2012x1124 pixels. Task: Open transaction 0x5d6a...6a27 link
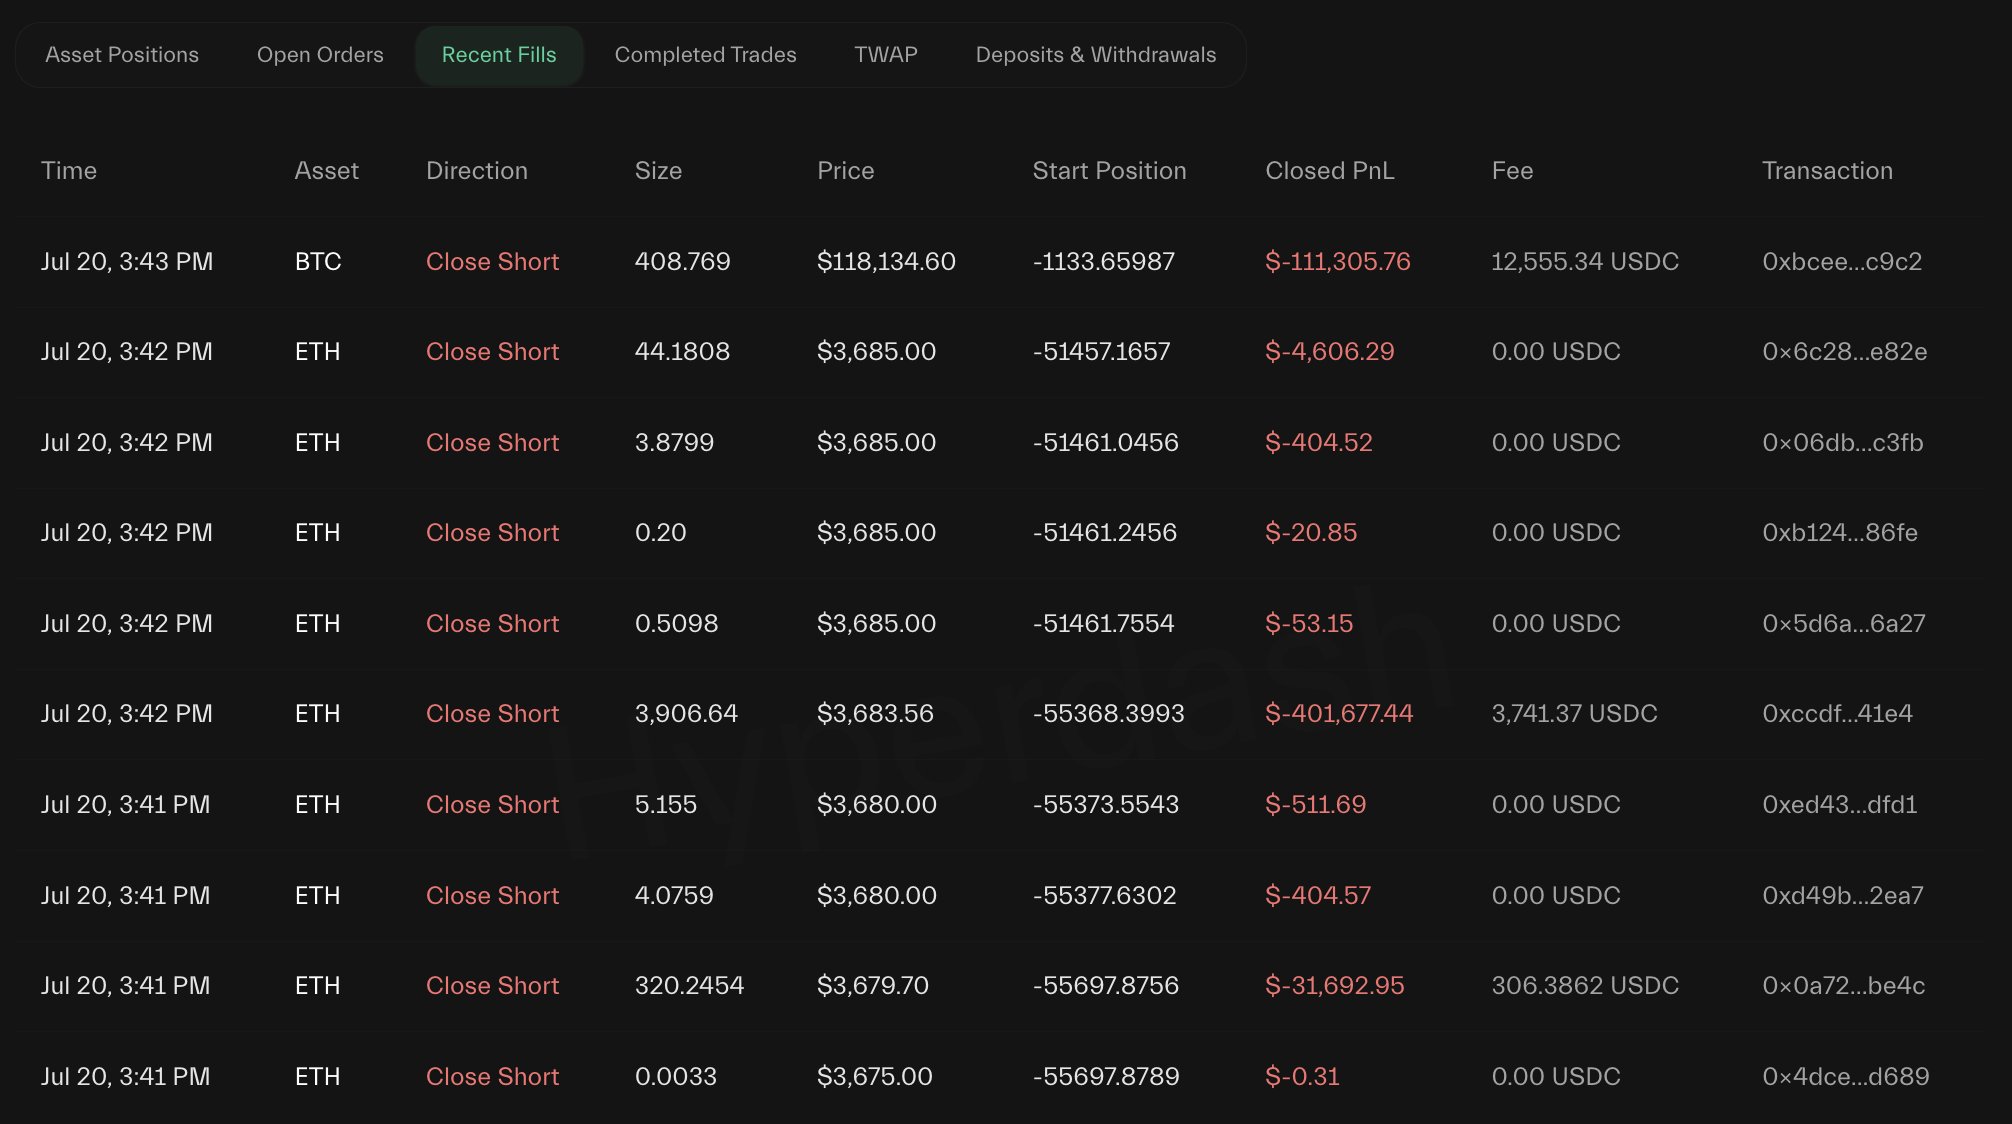click(x=1844, y=624)
